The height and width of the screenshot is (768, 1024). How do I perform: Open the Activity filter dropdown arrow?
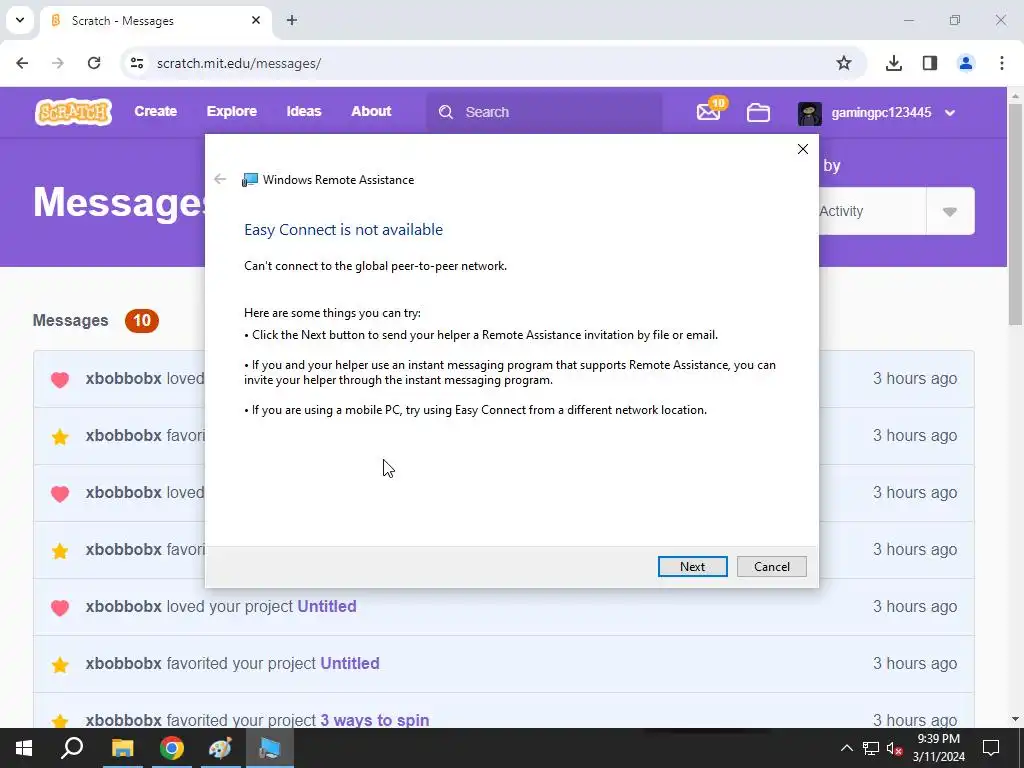[950, 211]
